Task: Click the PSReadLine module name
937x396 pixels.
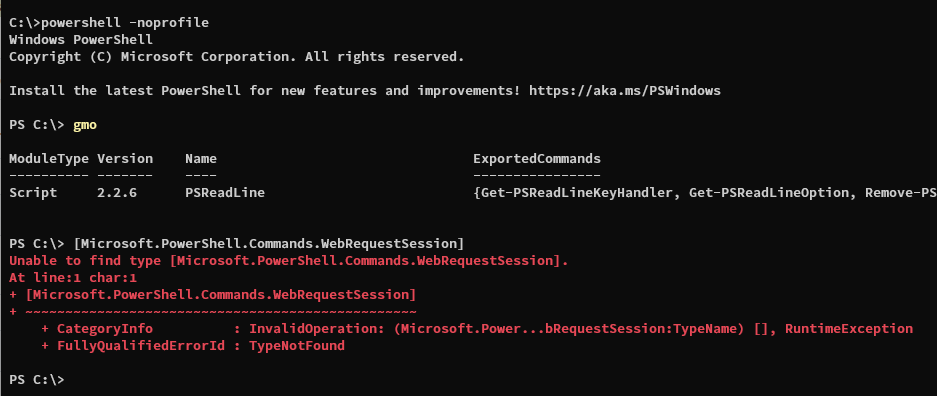Action: pos(225,193)
